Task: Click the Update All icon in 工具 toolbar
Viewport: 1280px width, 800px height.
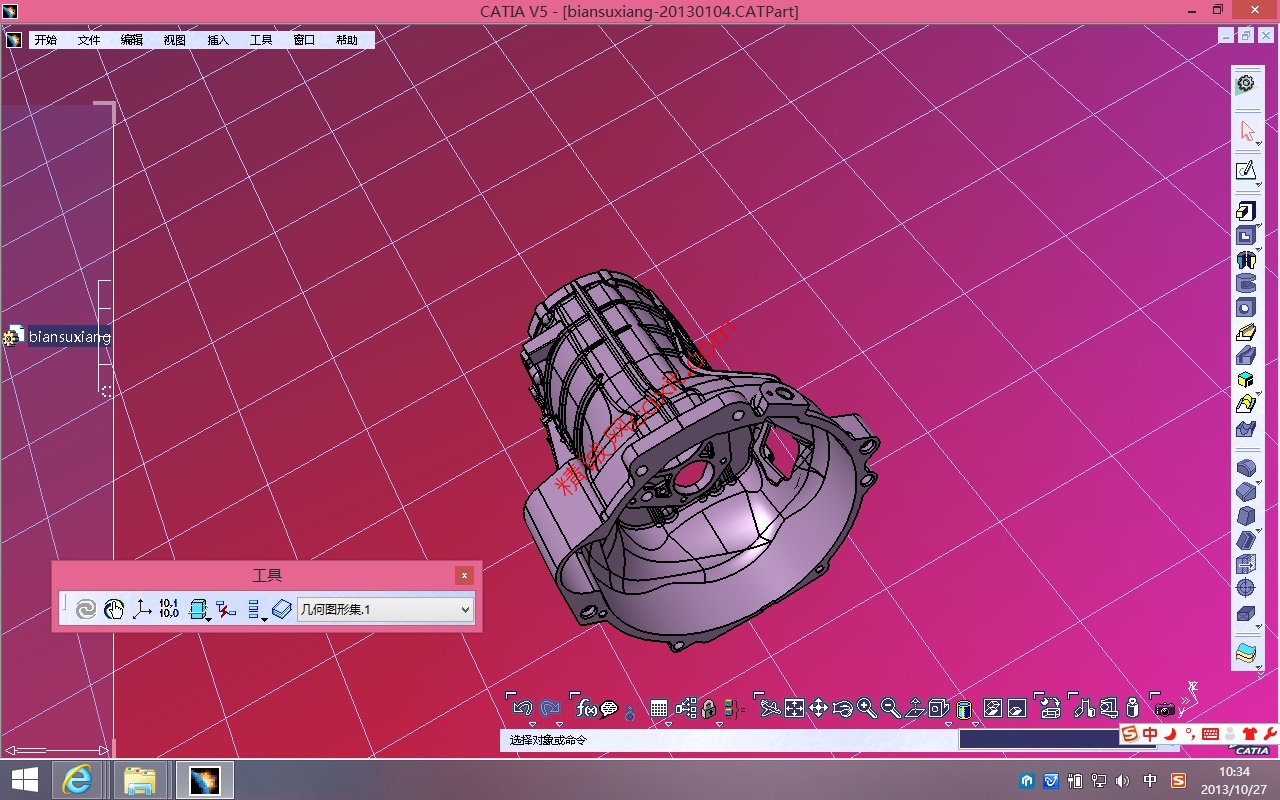Action: [86, 609]
